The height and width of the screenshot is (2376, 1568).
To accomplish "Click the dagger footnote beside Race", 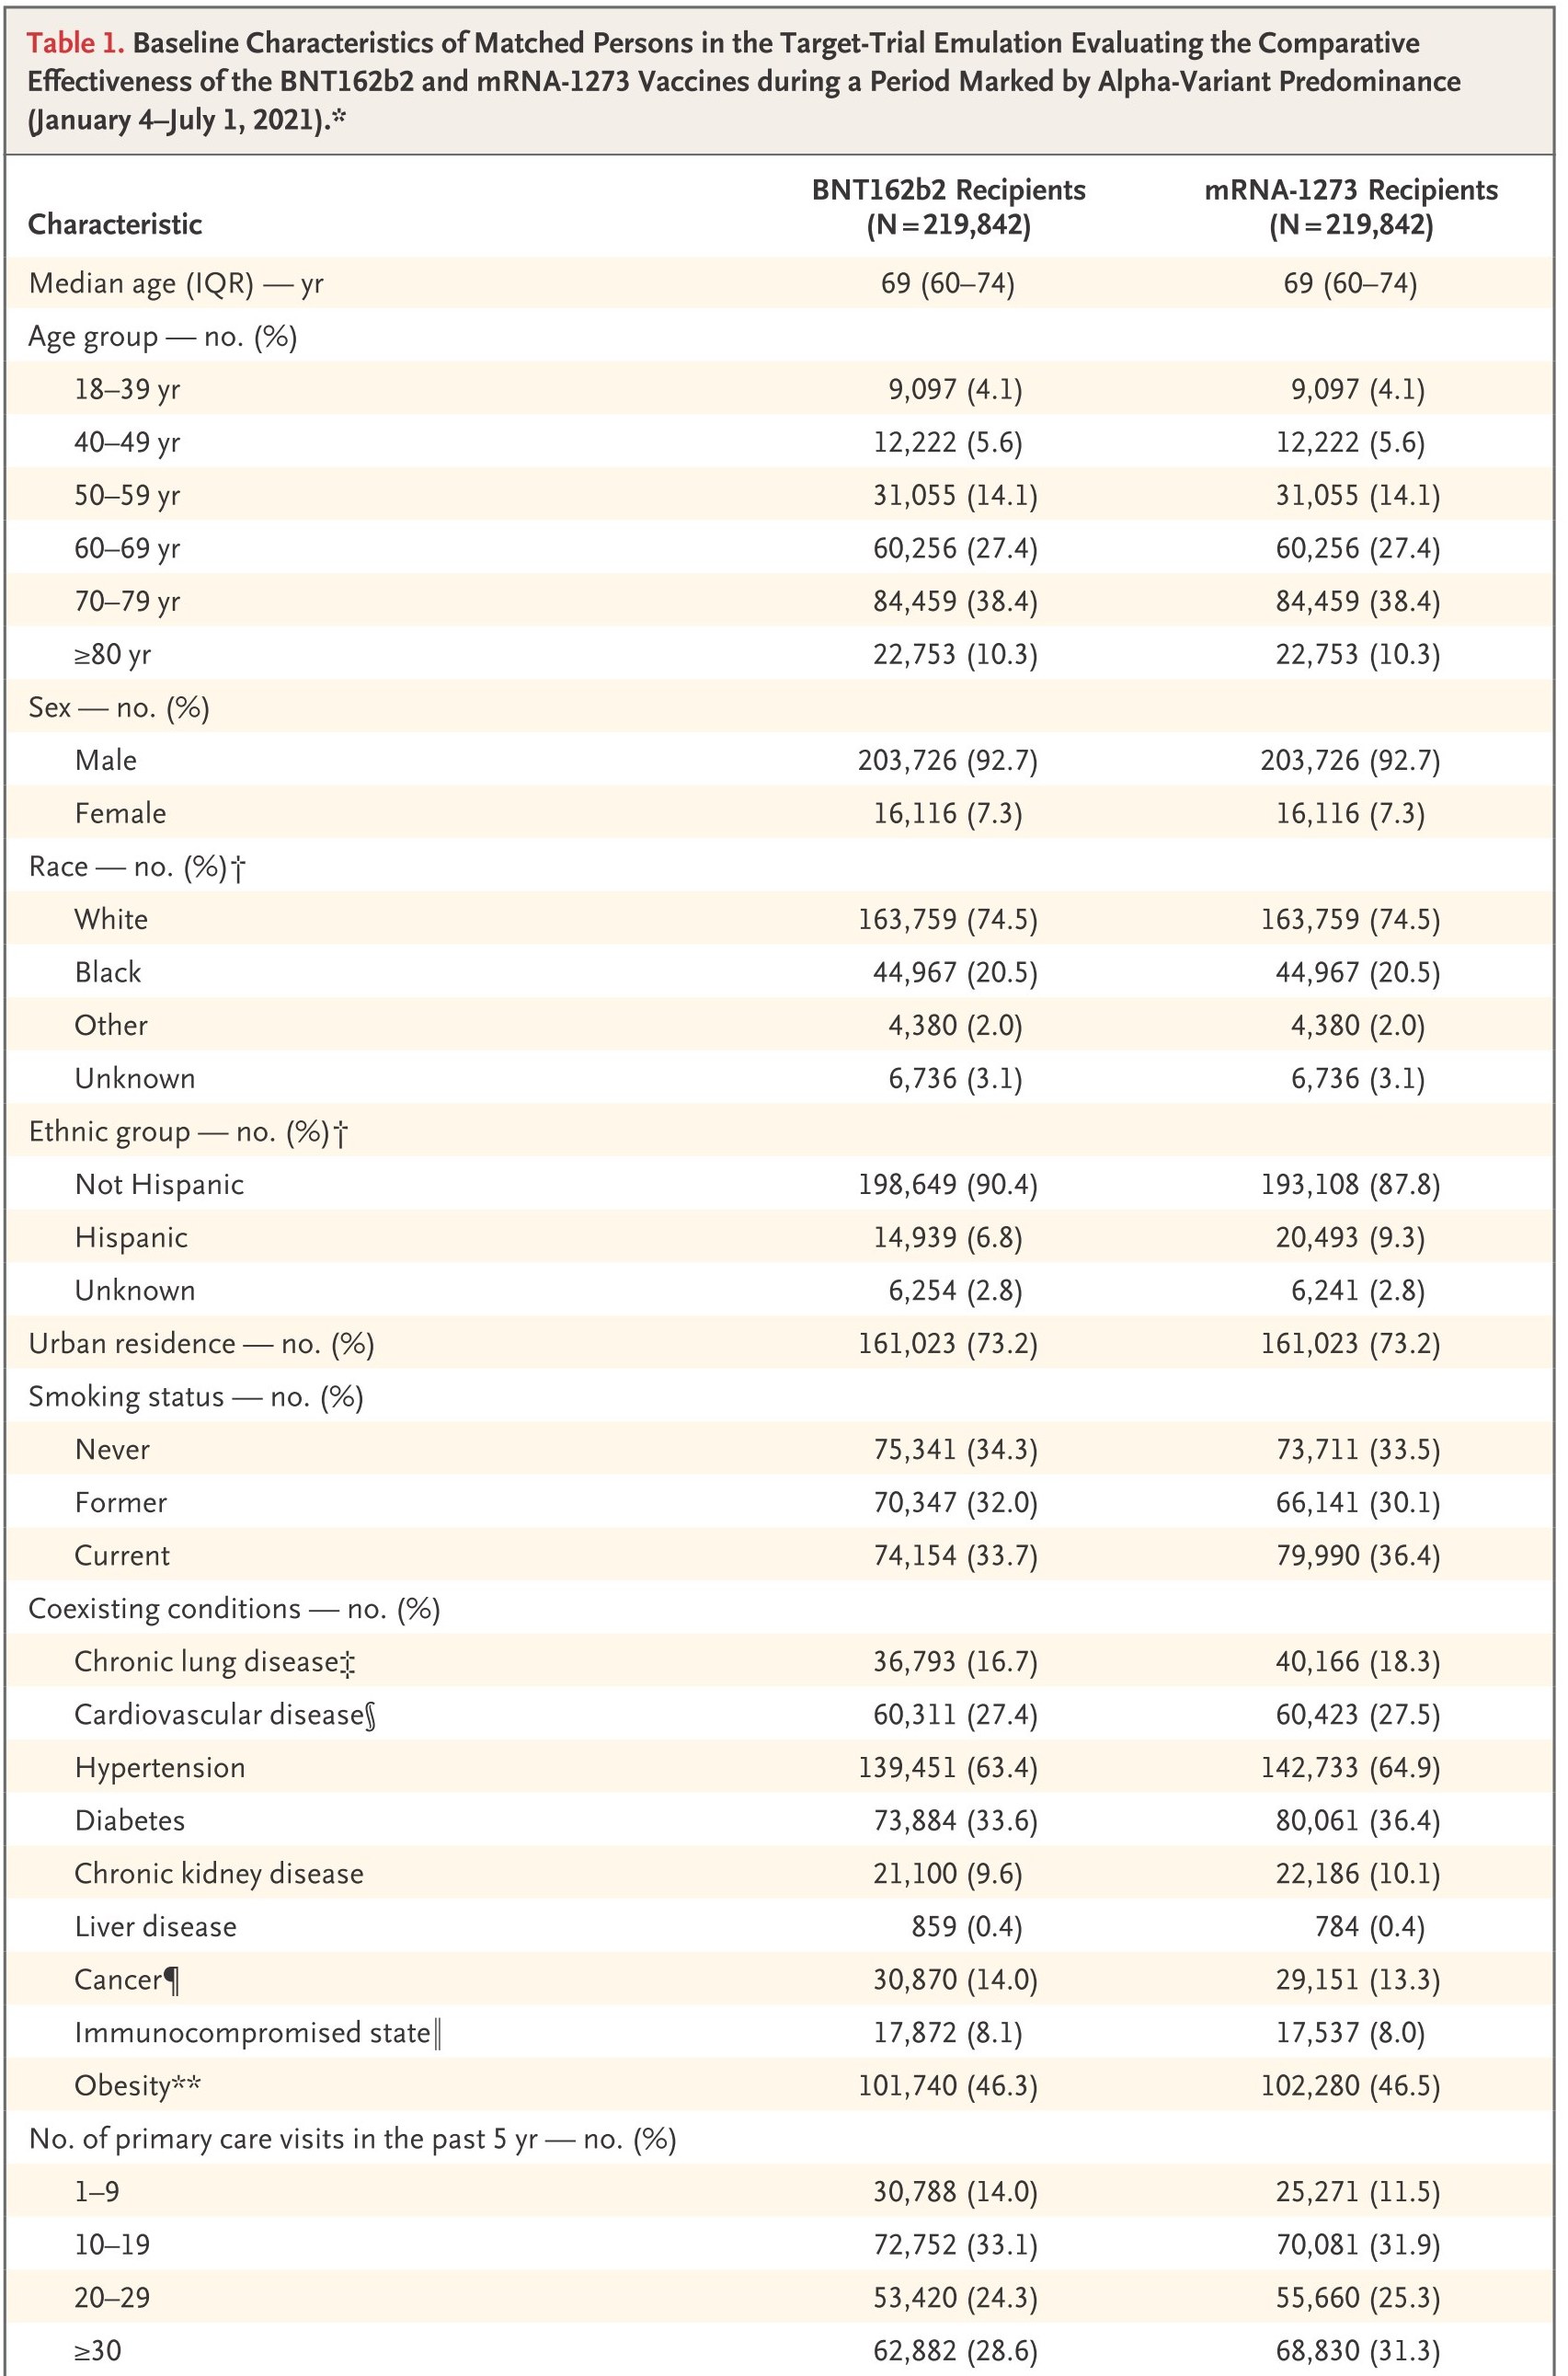I will pyautogui.click(x=238, y=868).
